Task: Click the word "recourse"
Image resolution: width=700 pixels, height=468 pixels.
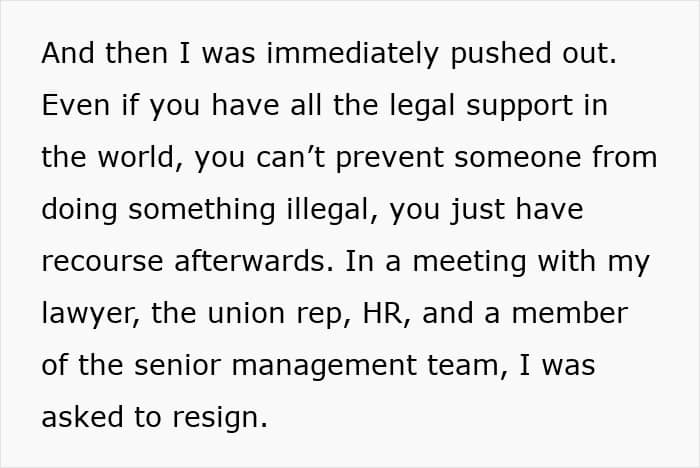Action: coord(102,262)
